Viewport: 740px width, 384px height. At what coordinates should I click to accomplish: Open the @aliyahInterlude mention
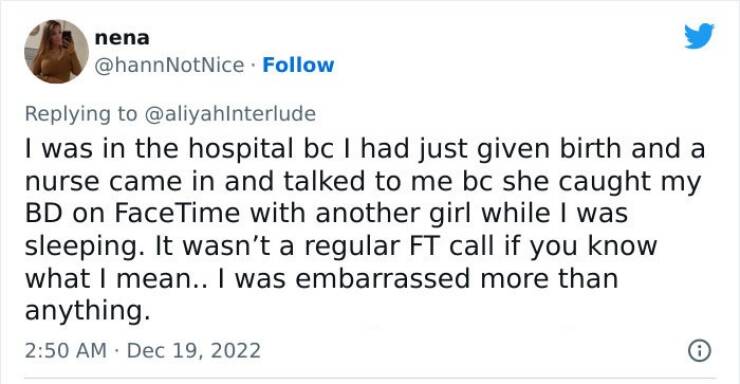point(230,114)
